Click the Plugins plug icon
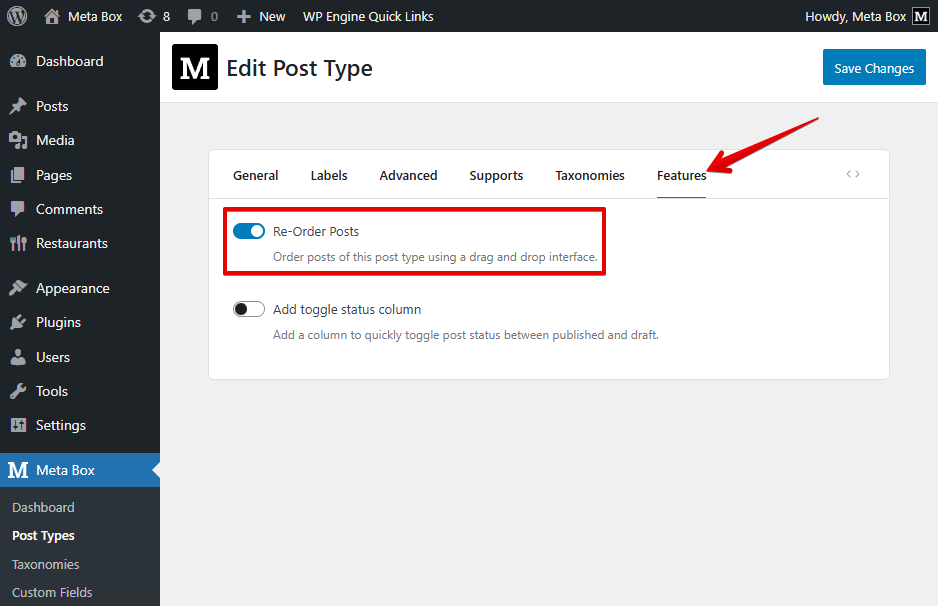 tap(17, 322)
